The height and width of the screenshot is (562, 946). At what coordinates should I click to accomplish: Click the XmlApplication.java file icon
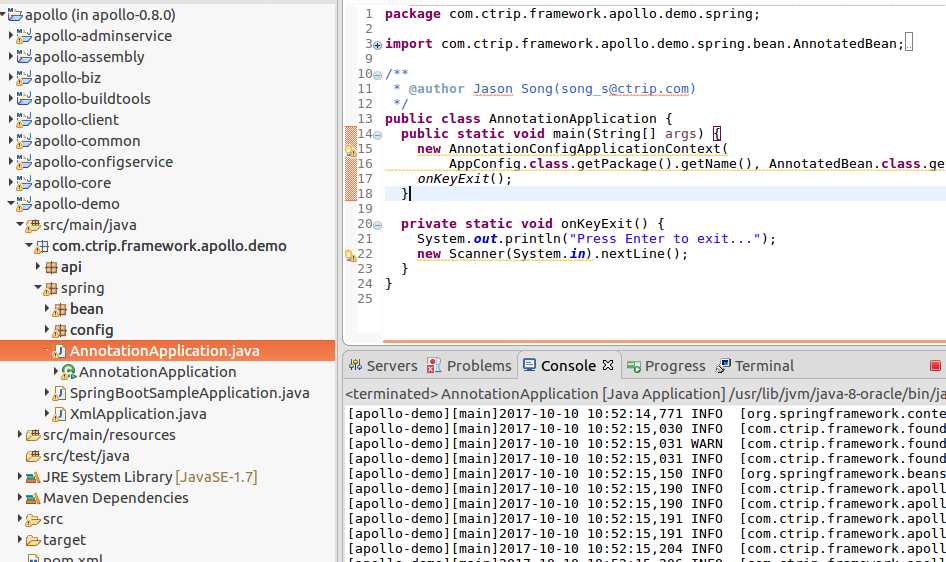pyautogui.click(x=60, y=414)
